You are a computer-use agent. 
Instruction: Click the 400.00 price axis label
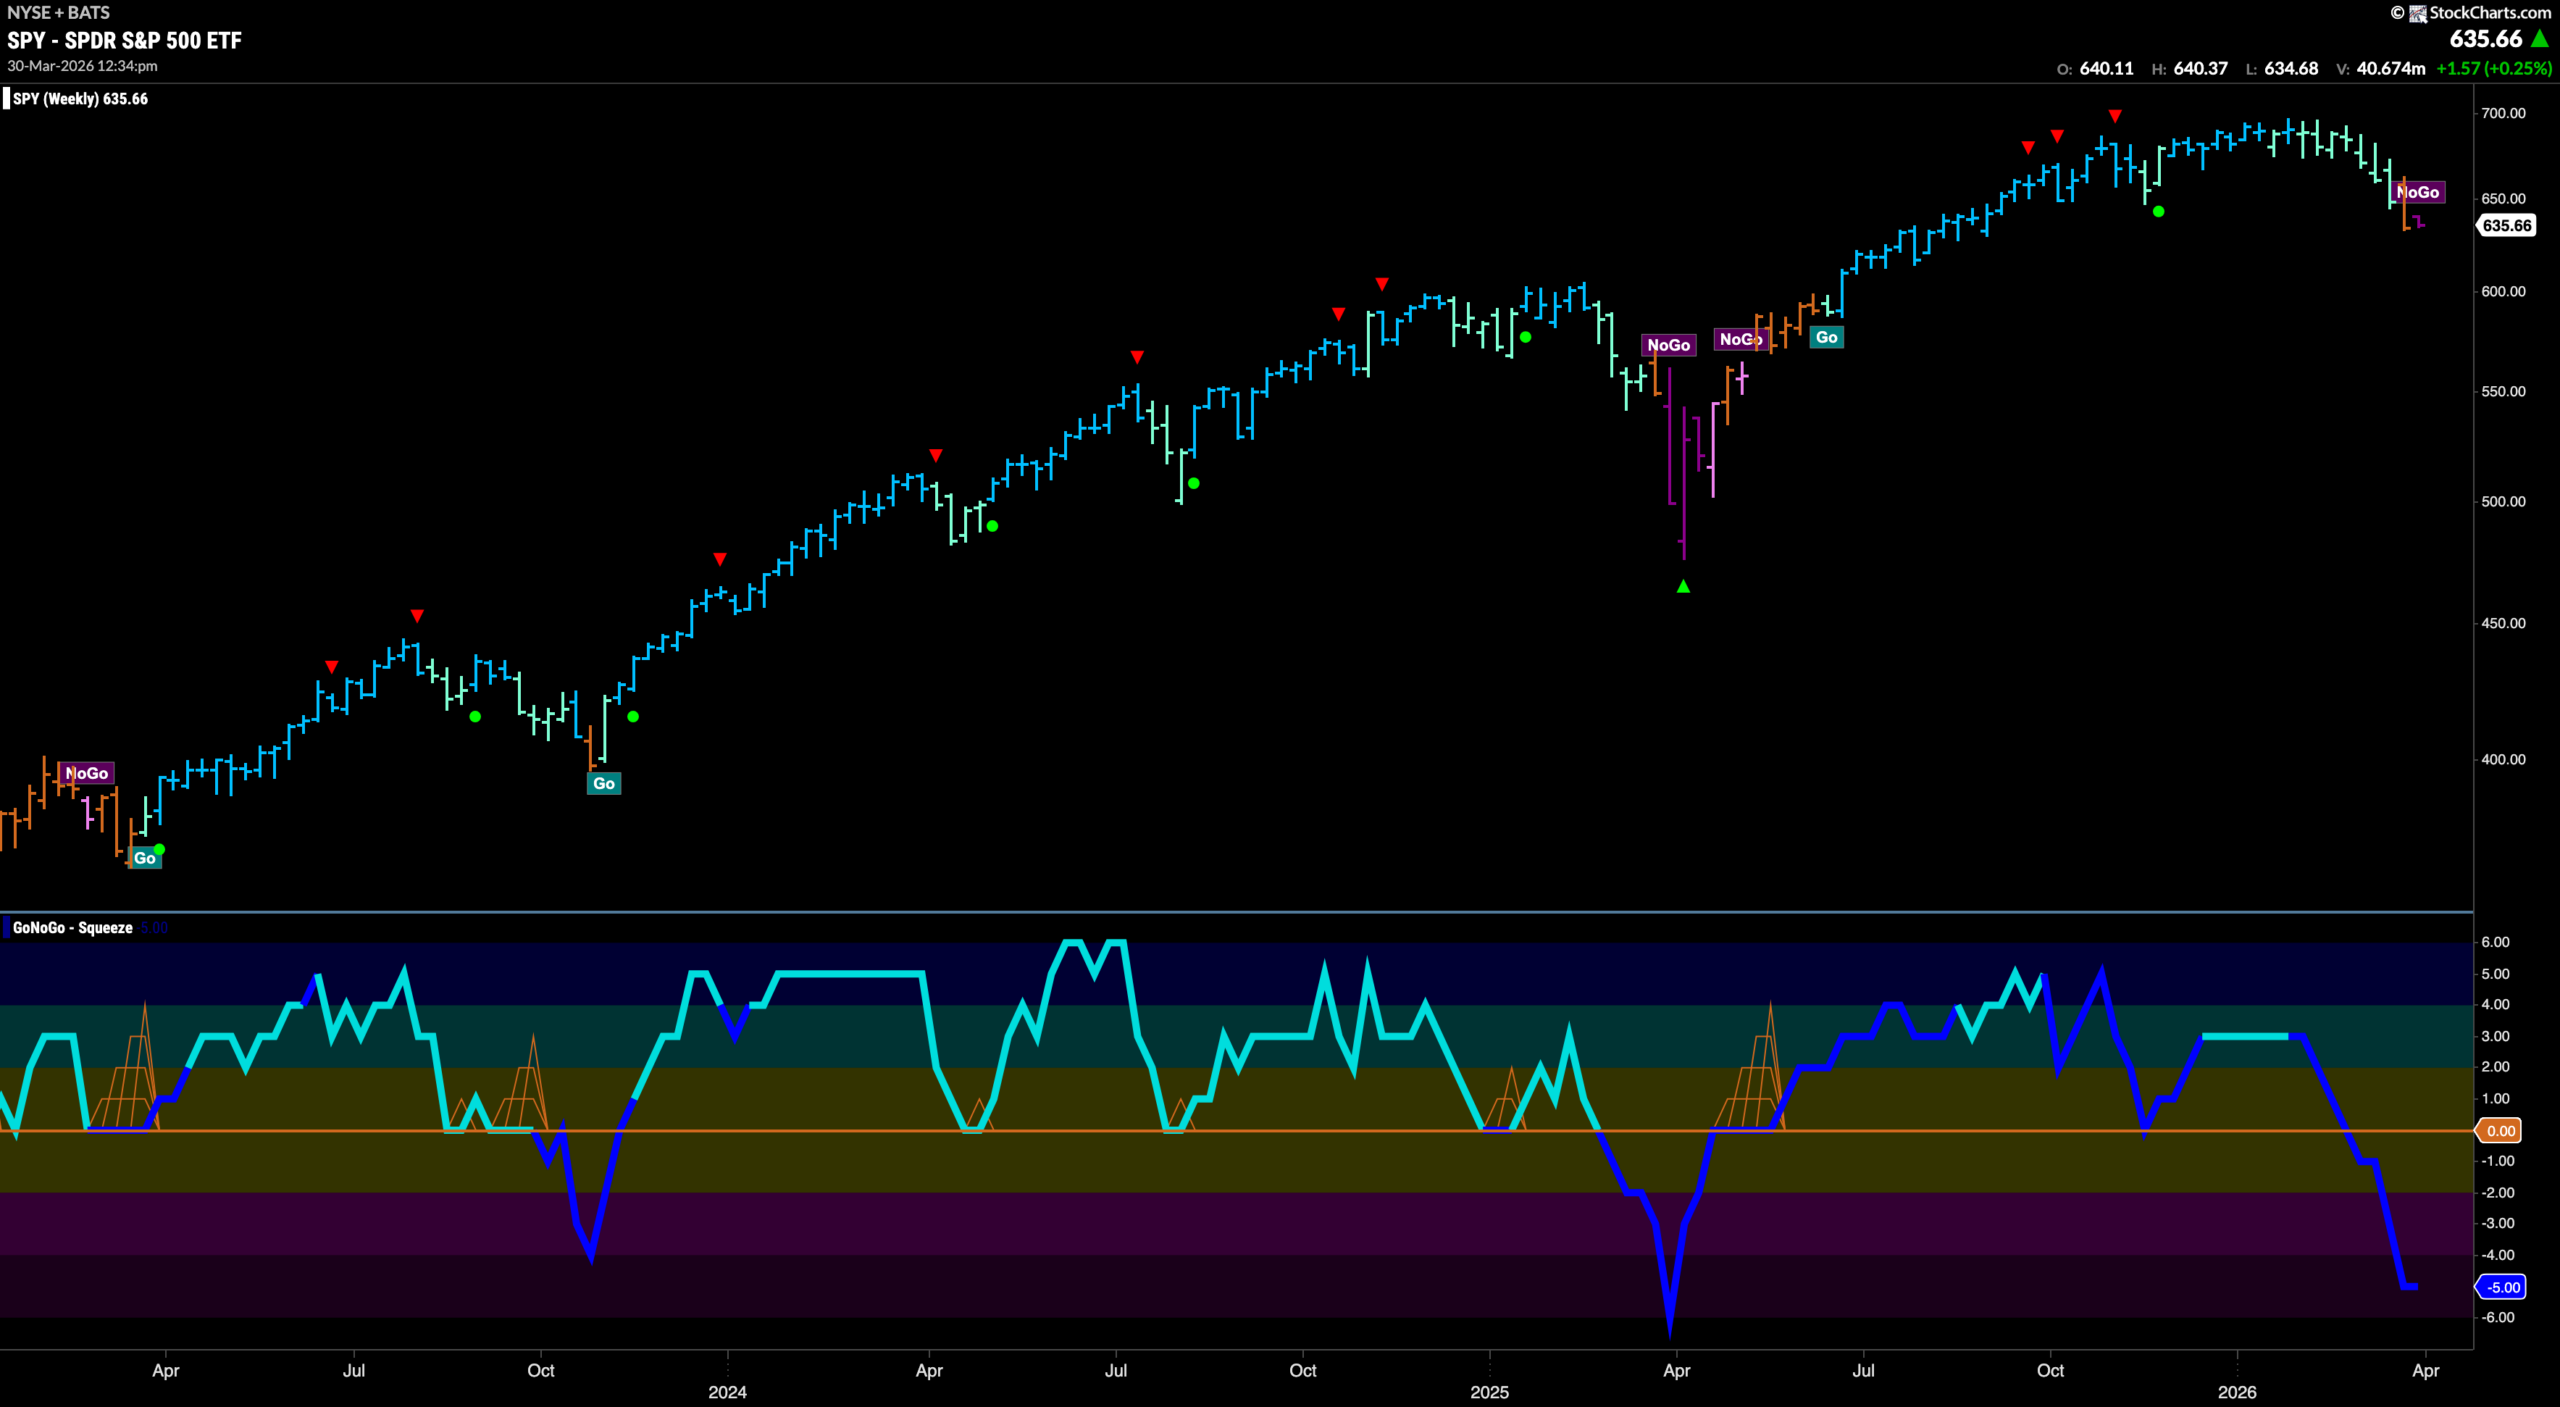point(2503,759)
